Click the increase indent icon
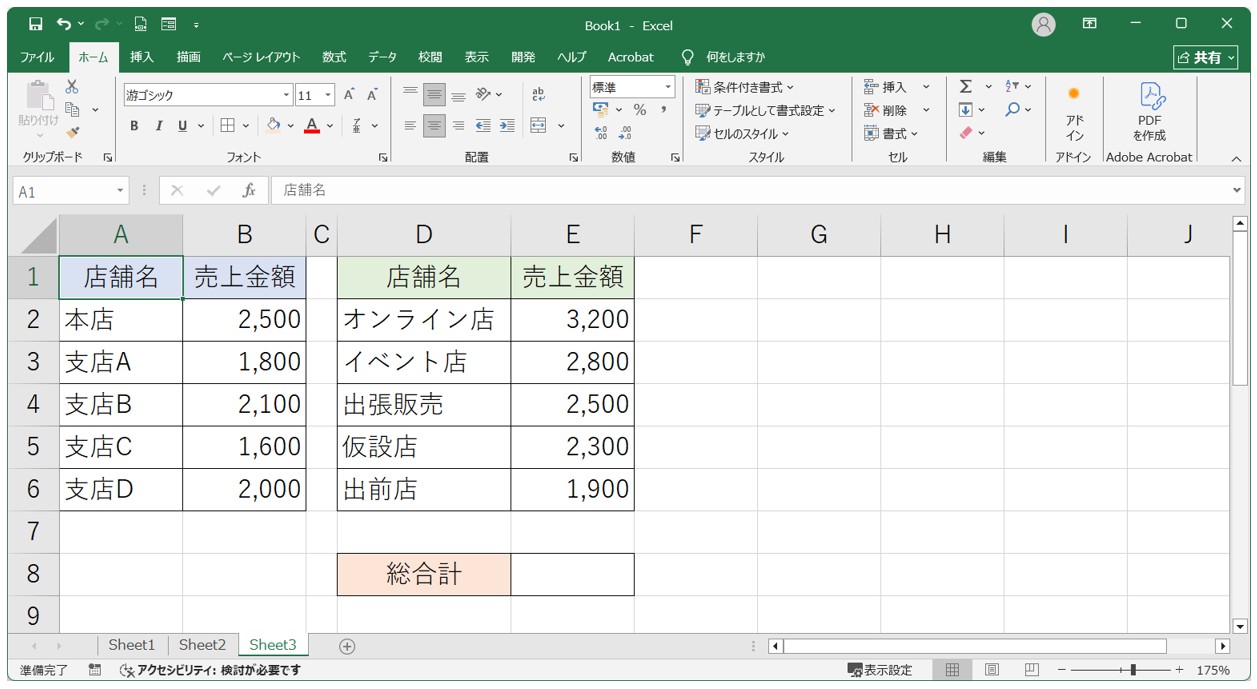The image size is (1257, 689). (507, 126)
